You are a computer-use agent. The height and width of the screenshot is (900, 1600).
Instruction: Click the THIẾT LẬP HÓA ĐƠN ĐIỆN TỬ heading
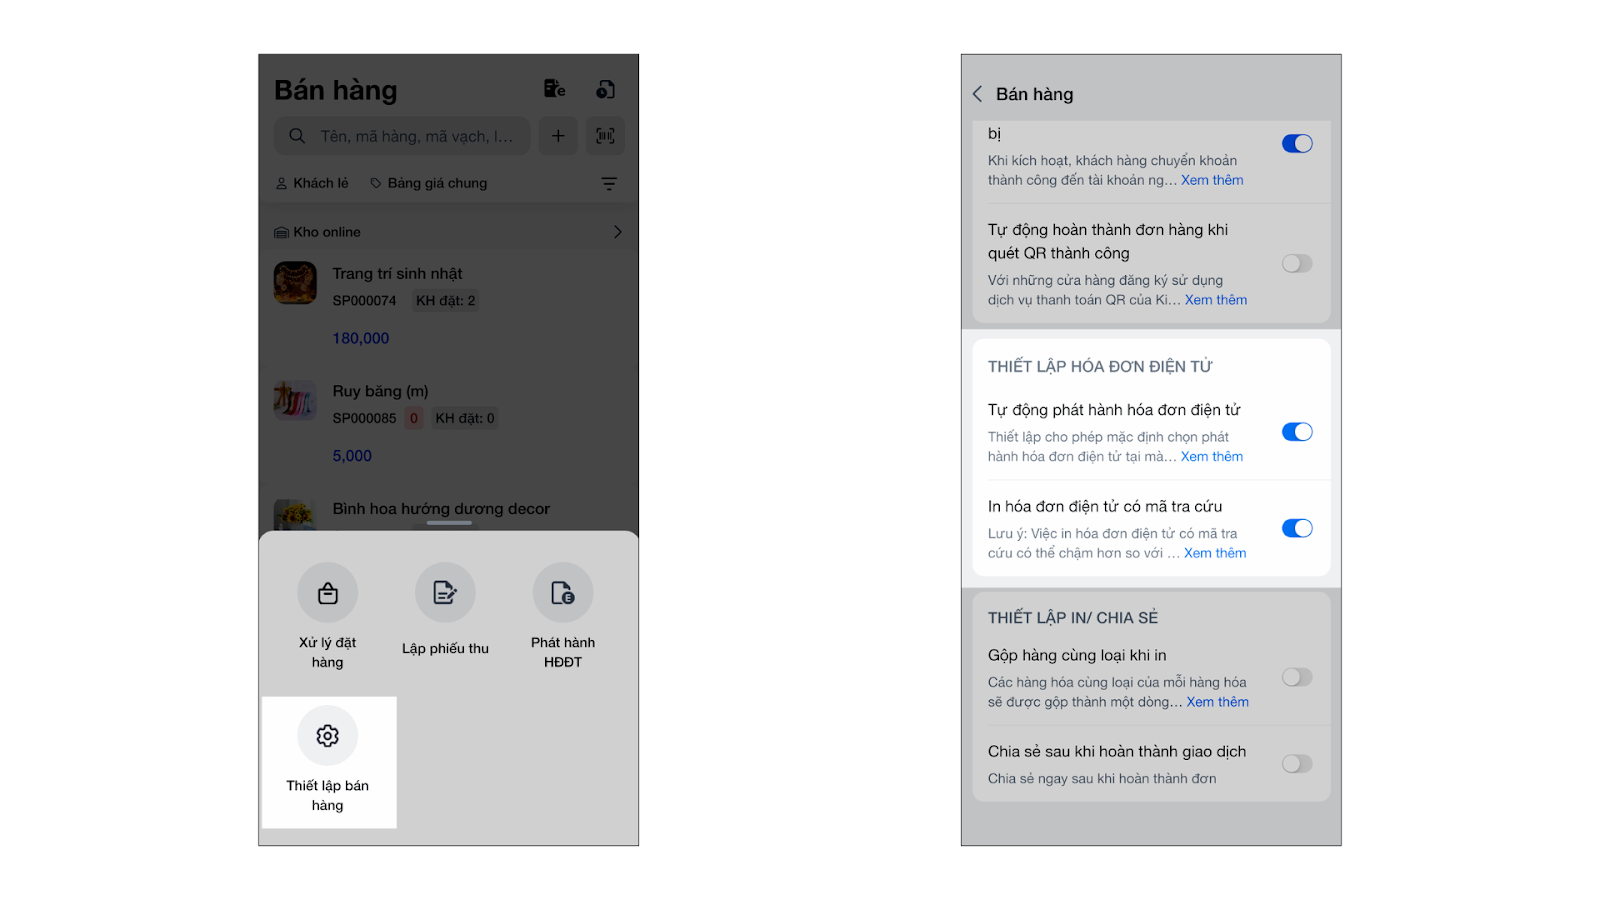1100,367
